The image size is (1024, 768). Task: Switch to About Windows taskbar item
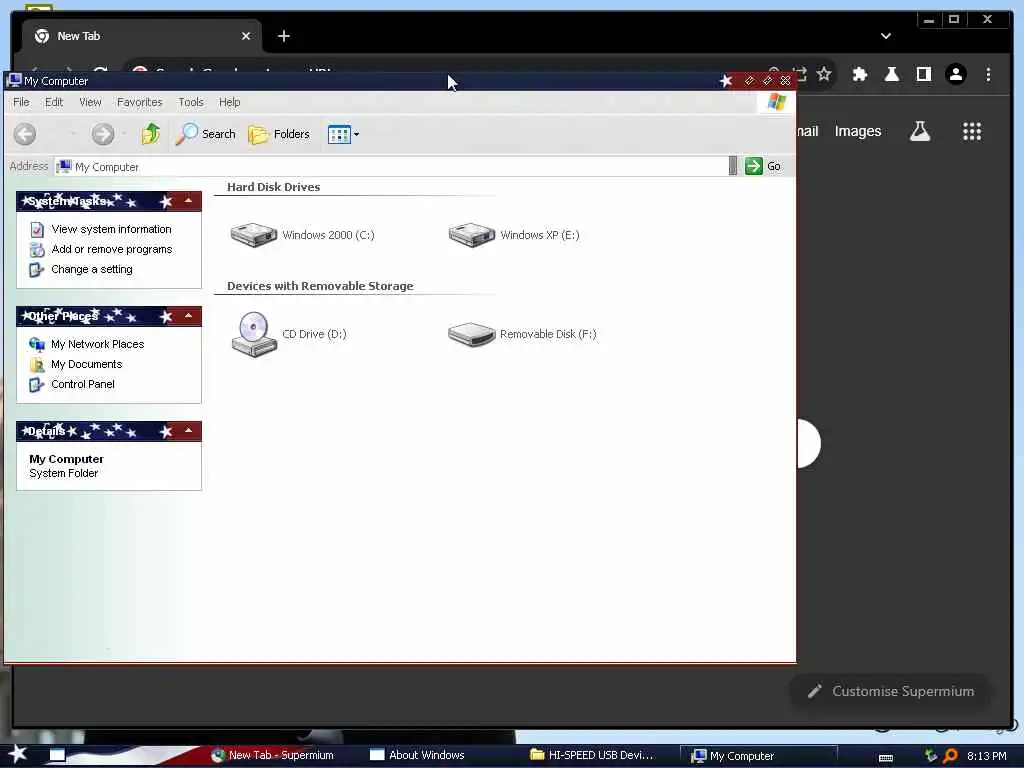pos(417,755)
